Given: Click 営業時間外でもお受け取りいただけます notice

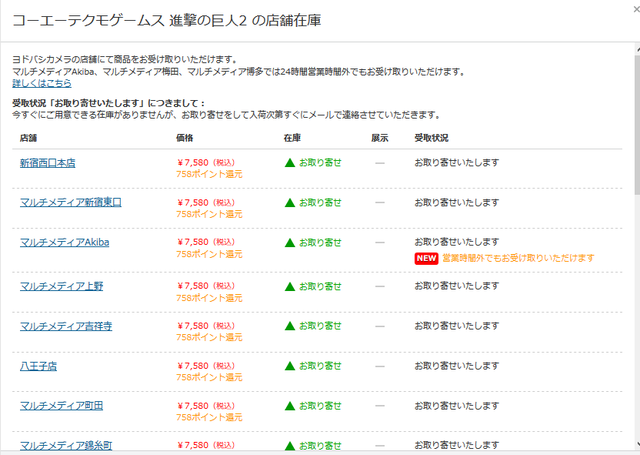Looking at the screenshot, I should click(518, 258).
